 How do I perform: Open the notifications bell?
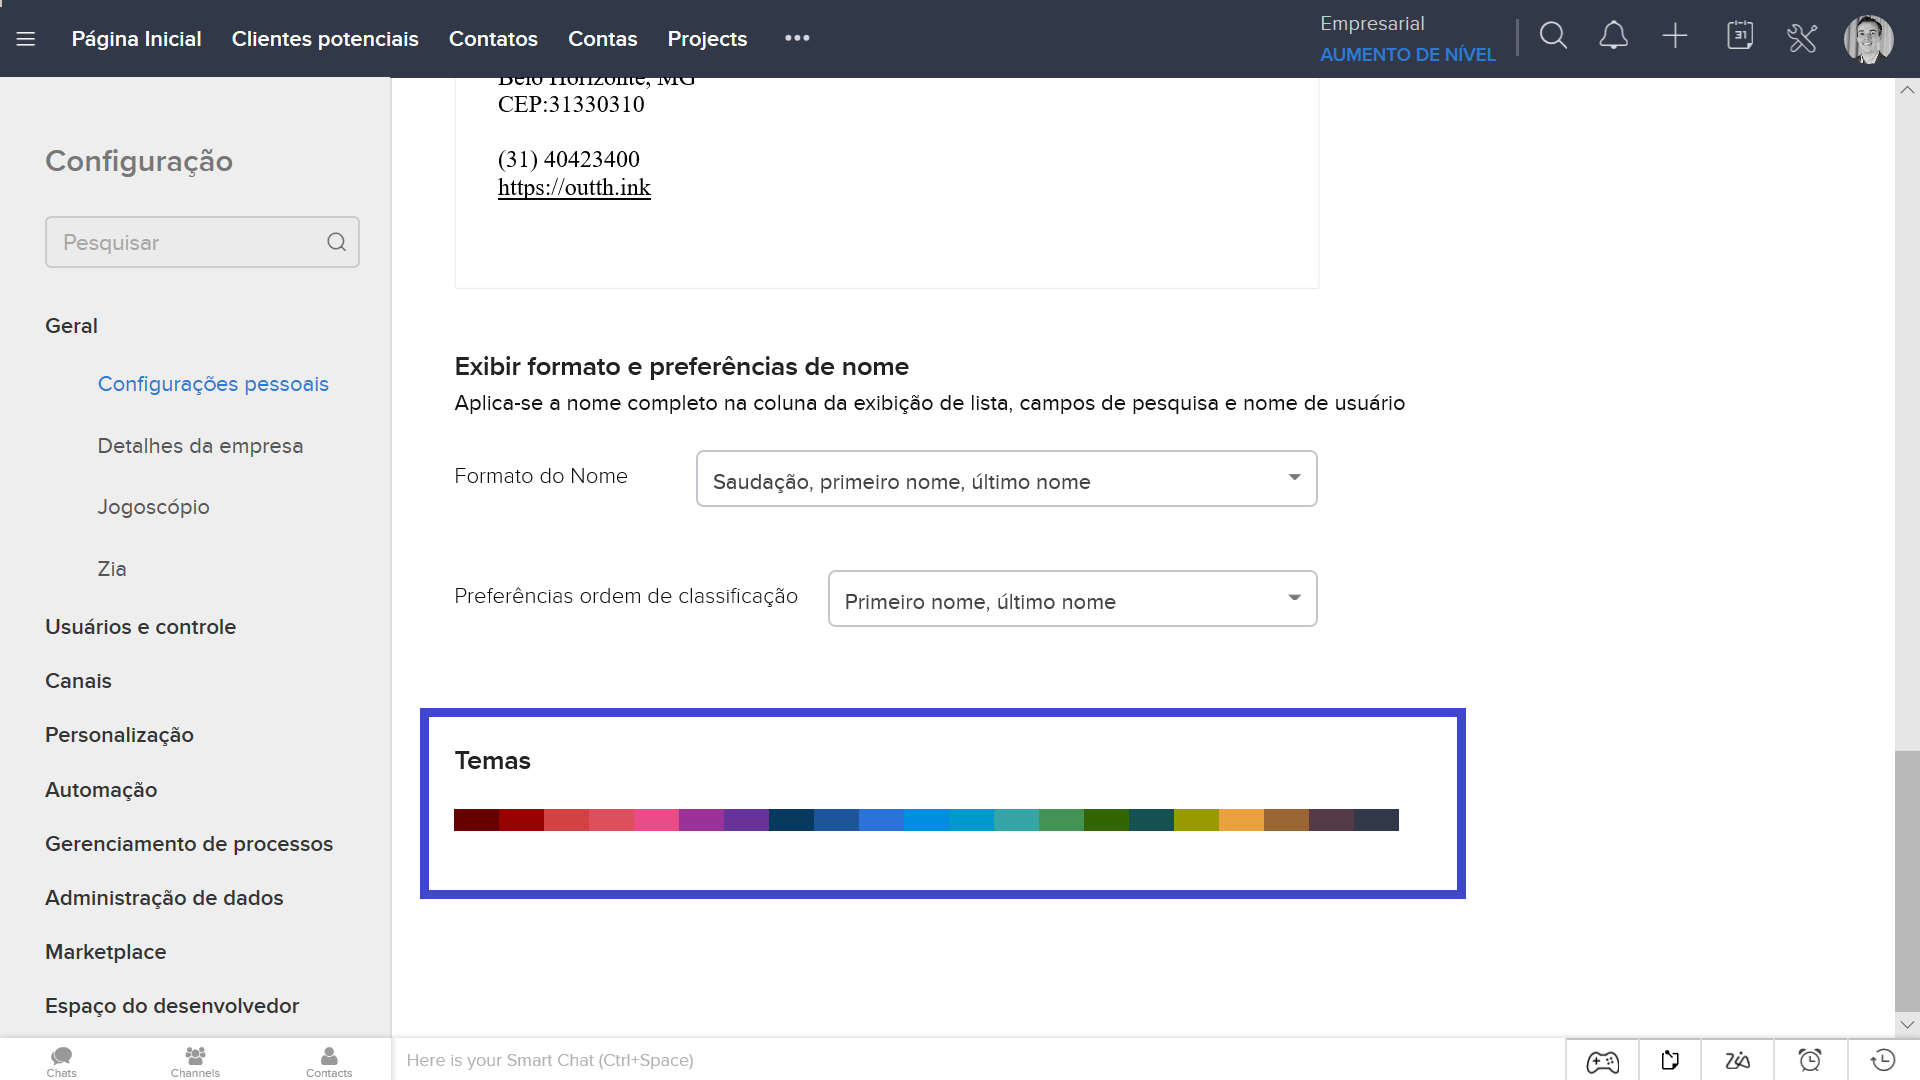tap(1613, 37)
